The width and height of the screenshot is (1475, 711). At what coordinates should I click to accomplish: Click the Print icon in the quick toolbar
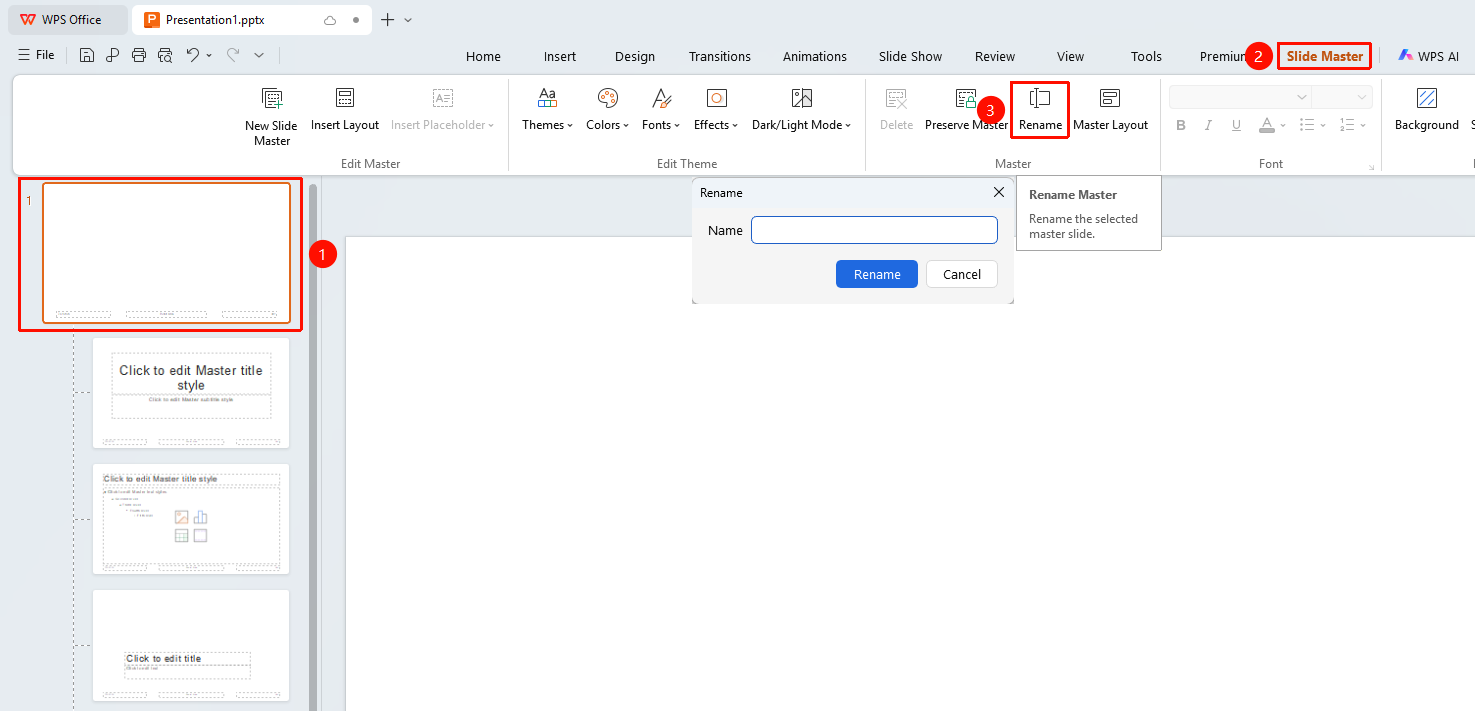click(x=139, y=55)
